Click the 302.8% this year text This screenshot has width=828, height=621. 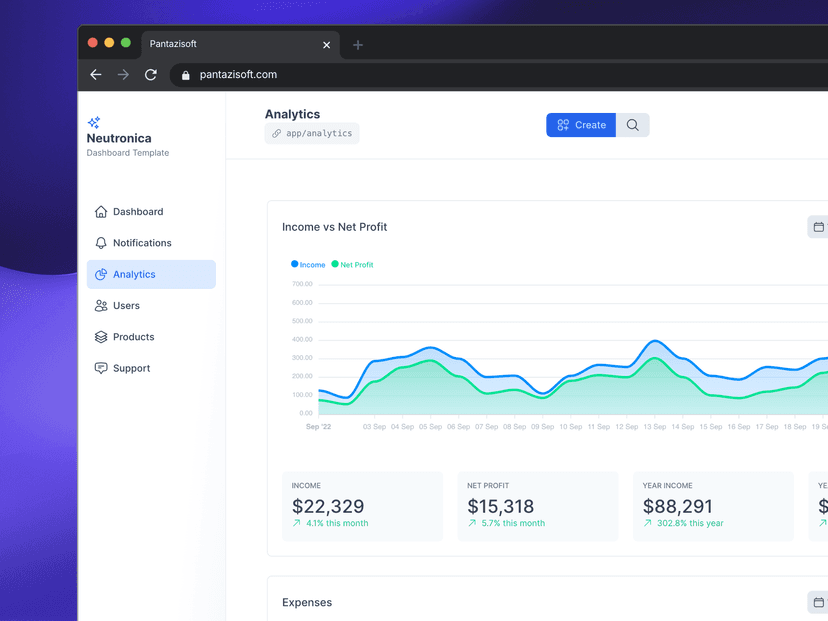pyautogui.click(x=690, y=523)
